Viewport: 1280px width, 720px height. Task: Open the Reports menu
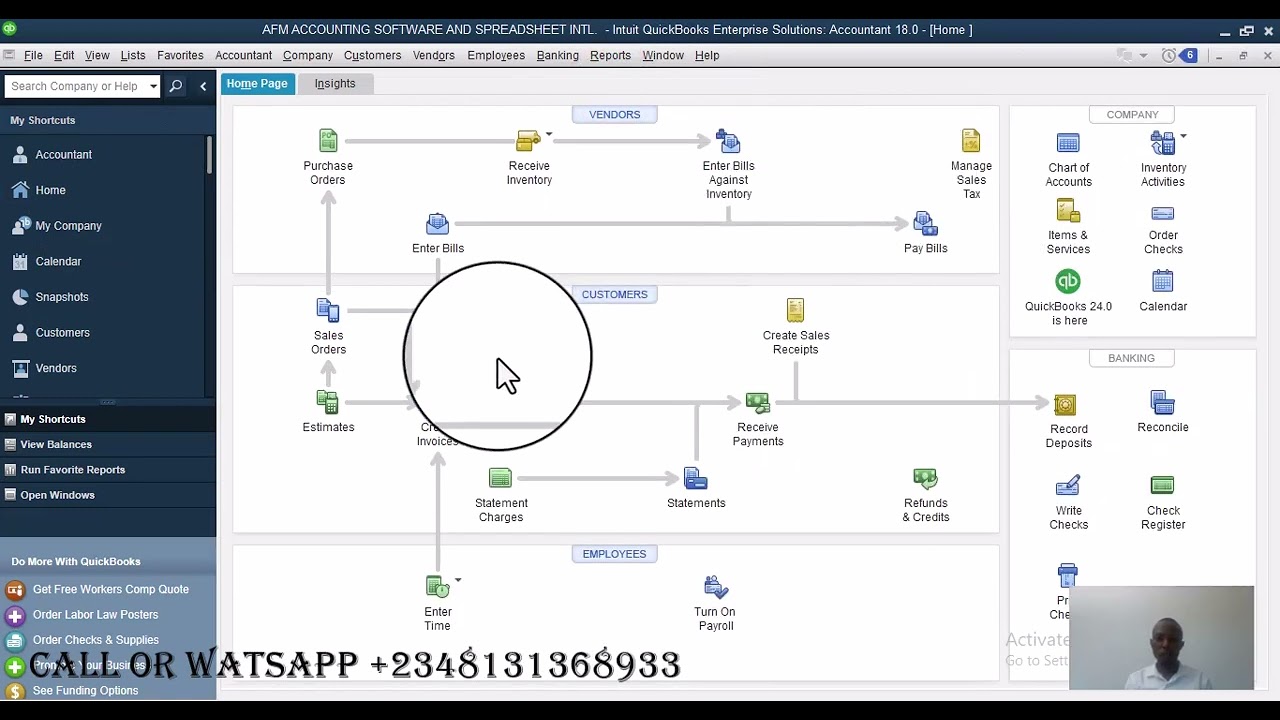click(x=610, y=55)
